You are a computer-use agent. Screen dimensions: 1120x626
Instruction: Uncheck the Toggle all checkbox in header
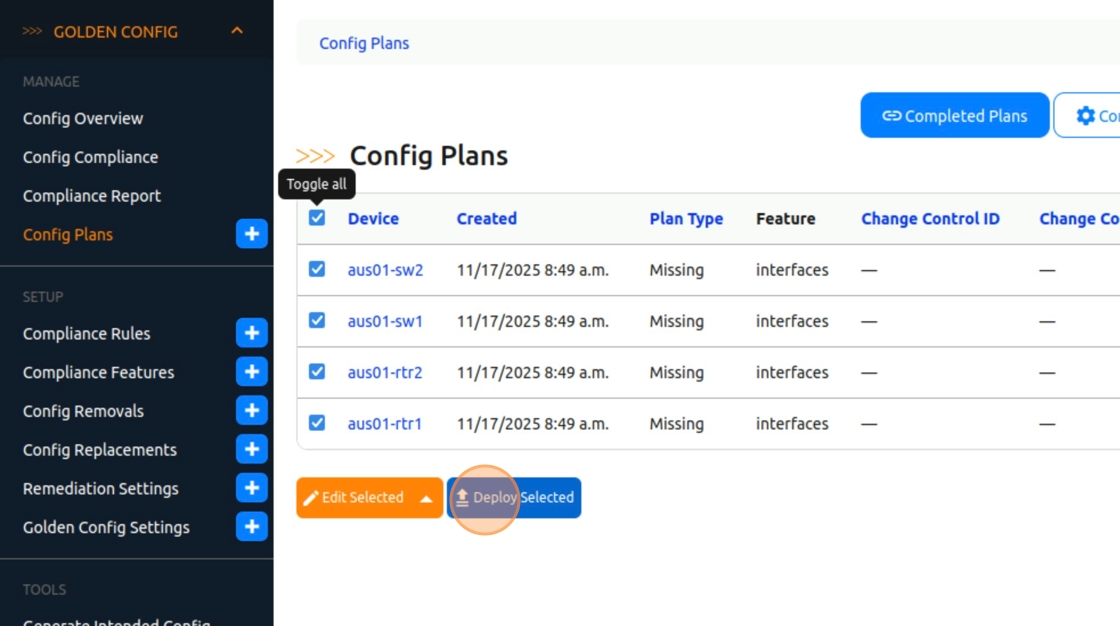[316, 218]
